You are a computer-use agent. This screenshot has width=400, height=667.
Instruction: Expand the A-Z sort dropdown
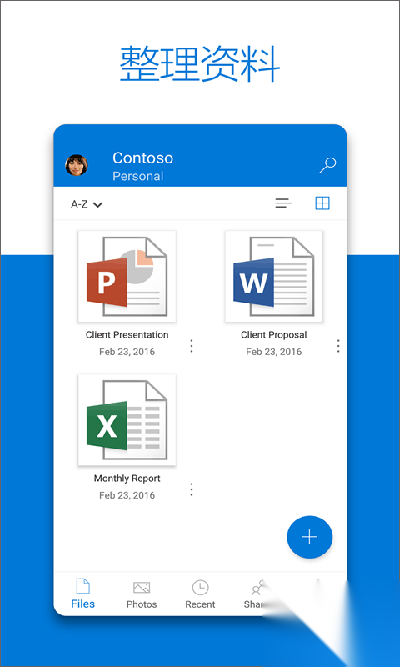click(86, 205)
